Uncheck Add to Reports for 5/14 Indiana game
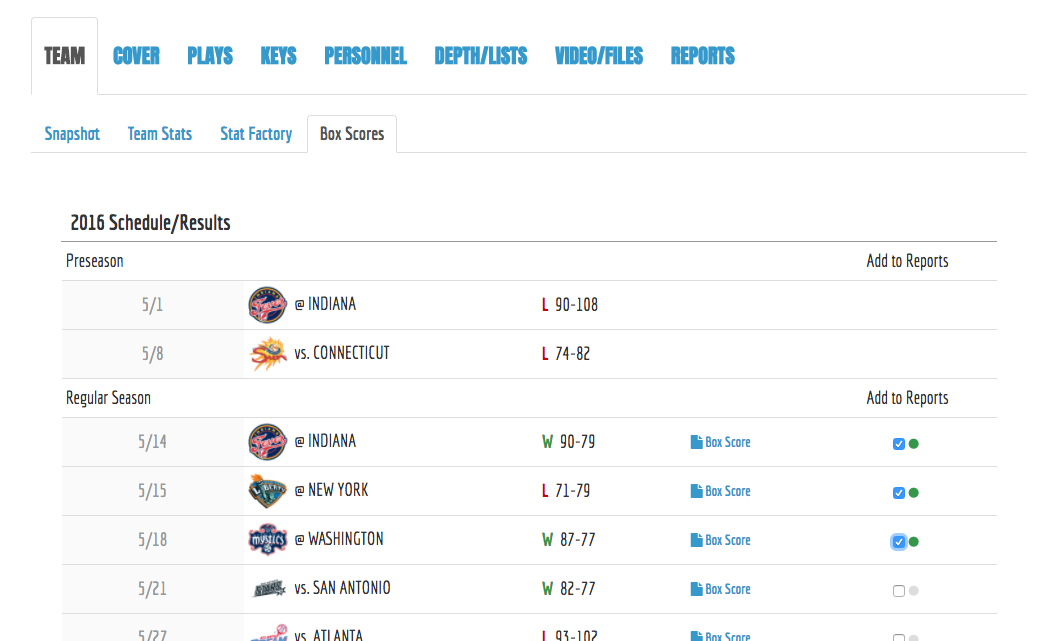Viewport: 1055px width, 641px height. coord(899,444)
